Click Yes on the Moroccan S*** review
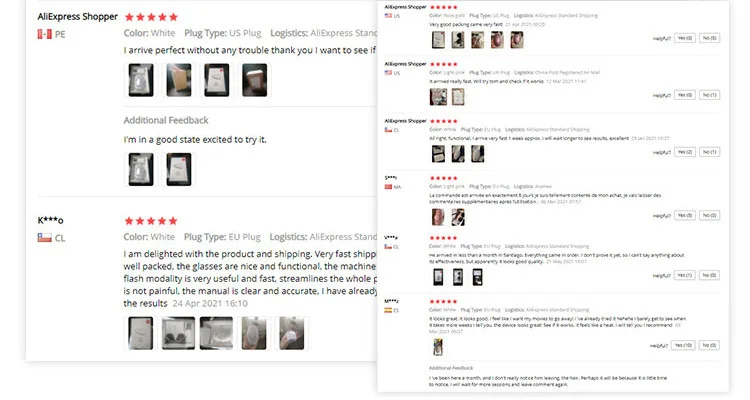Viewport: 750px width, 400px height. 684,215
